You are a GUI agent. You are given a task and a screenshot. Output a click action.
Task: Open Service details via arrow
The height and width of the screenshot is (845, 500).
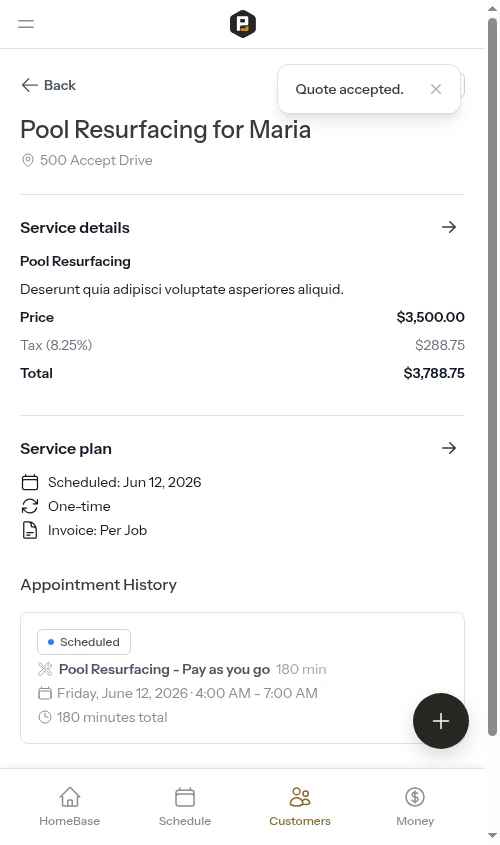(x=449, y=227)
